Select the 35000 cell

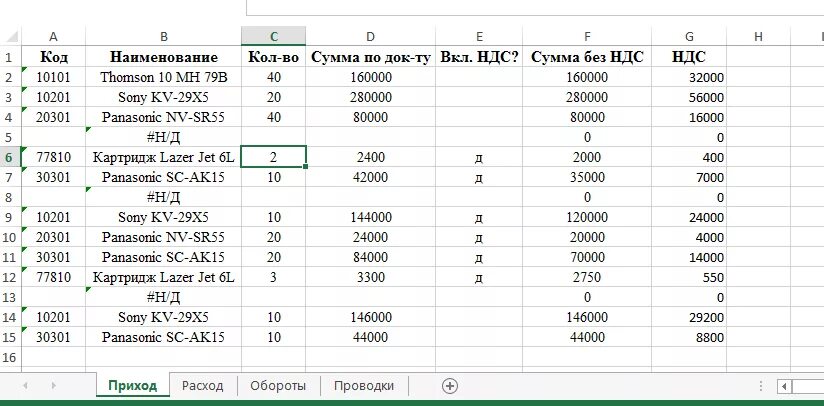click(x=587, y=178)
